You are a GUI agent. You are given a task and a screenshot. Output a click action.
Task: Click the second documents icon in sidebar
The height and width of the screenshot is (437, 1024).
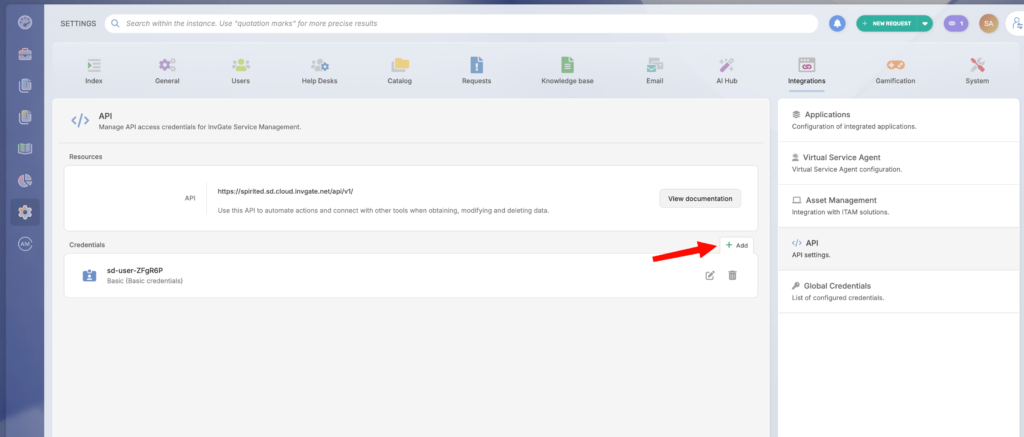coord(25,117)
